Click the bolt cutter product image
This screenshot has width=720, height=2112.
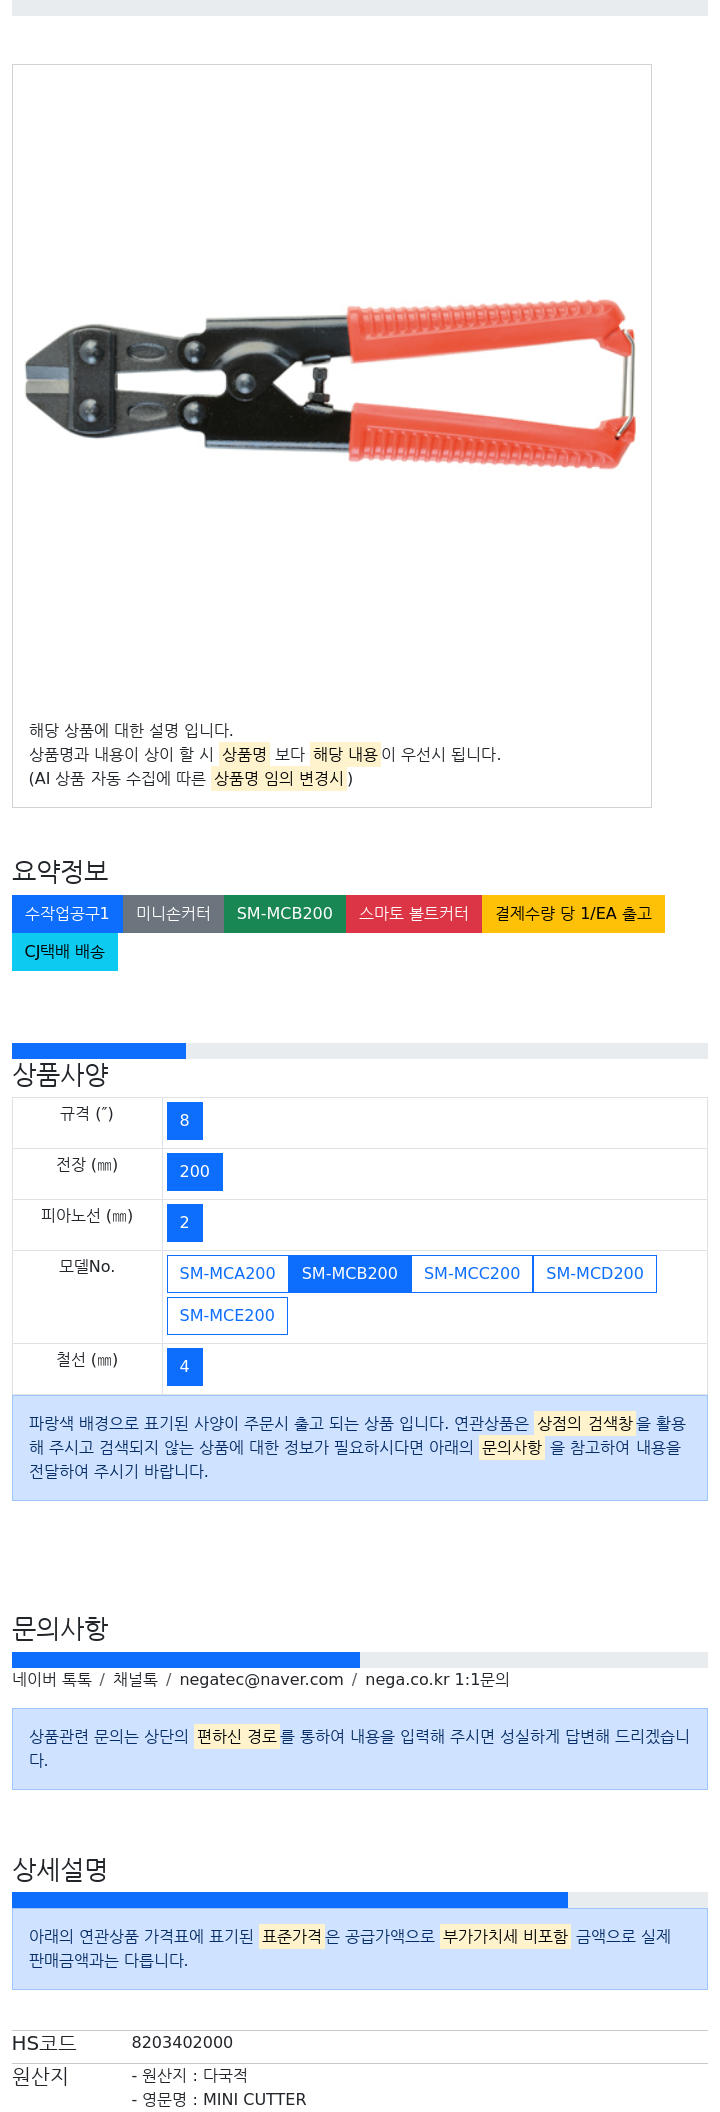click(330, 385)
